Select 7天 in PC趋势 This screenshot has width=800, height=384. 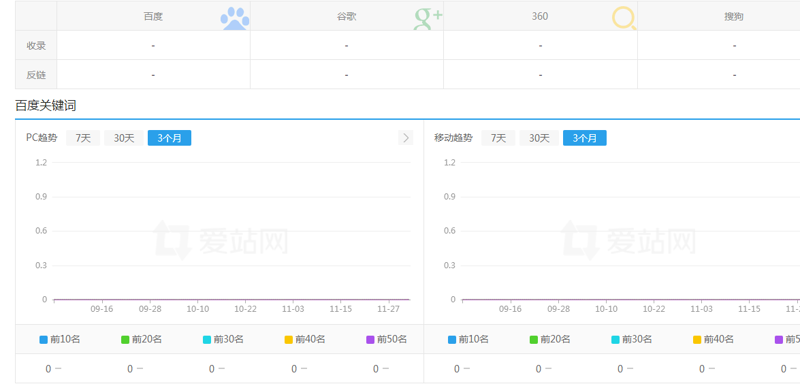[83, 138]
